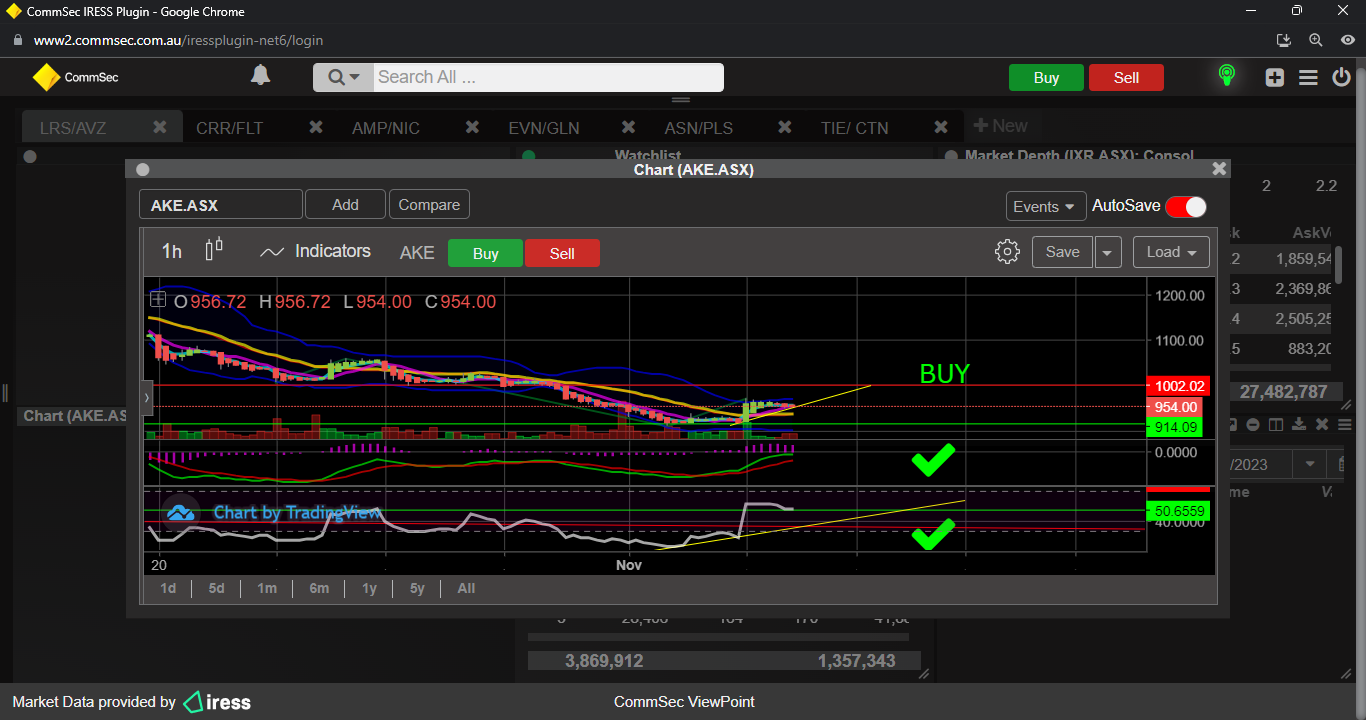Close the TIE/ CTN tab
This screenshot has height=720, width=1366.
click(941, 127)
